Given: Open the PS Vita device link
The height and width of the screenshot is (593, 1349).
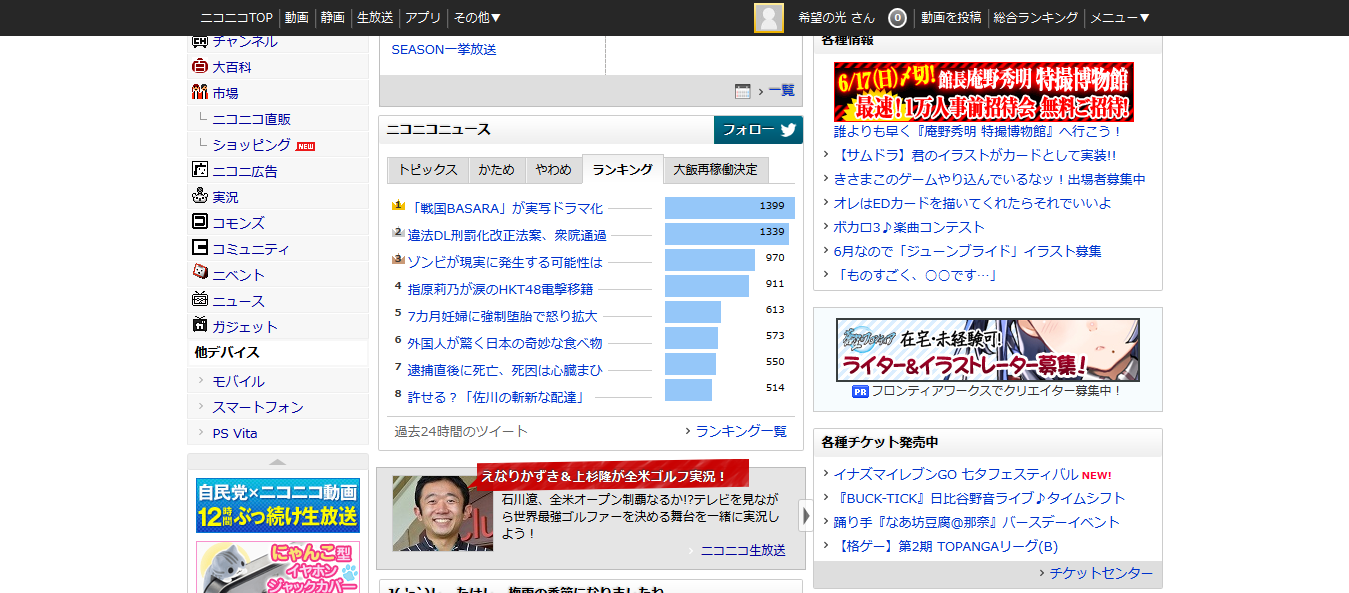Looking at the screenshot, I should [235, 433].
